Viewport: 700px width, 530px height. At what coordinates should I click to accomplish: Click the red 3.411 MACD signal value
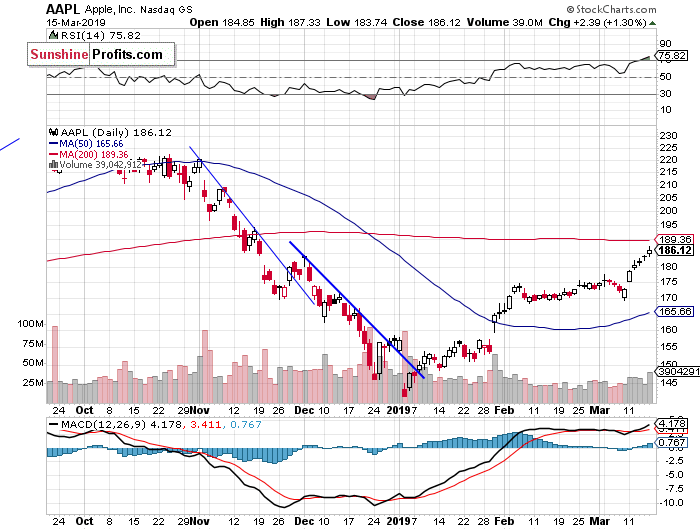[205, 424]
